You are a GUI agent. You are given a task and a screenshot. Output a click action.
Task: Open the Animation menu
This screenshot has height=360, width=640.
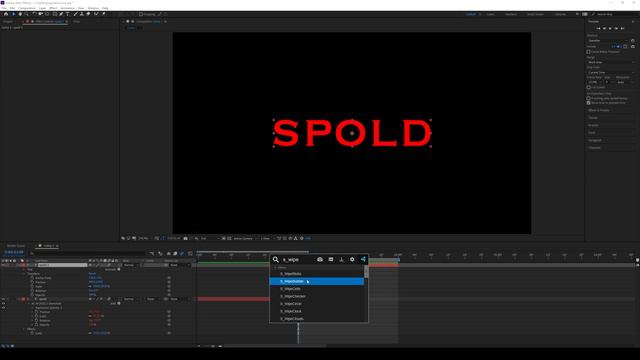point(67,8)
